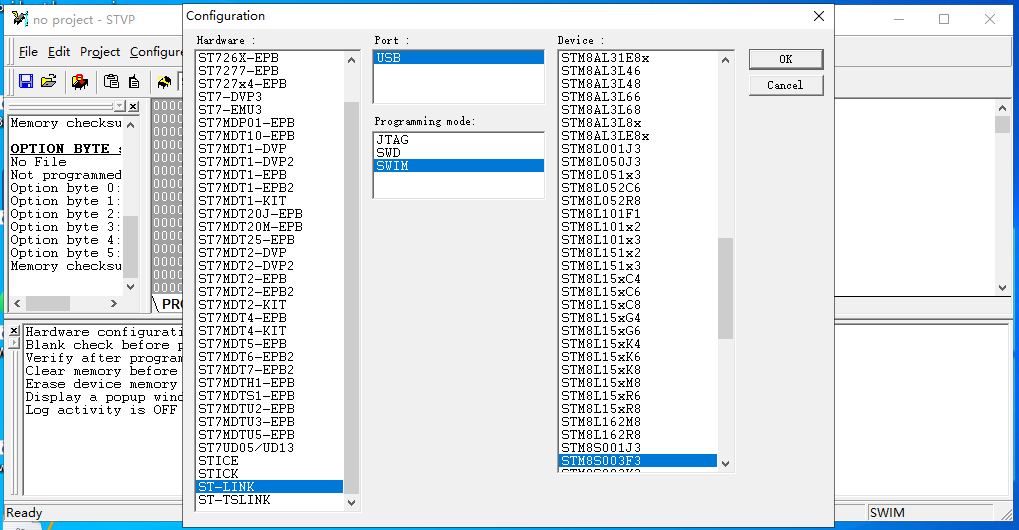Click the side panel down scroll arrow
This screenshot has height=530, width=1019.
(x=131, y=286)
